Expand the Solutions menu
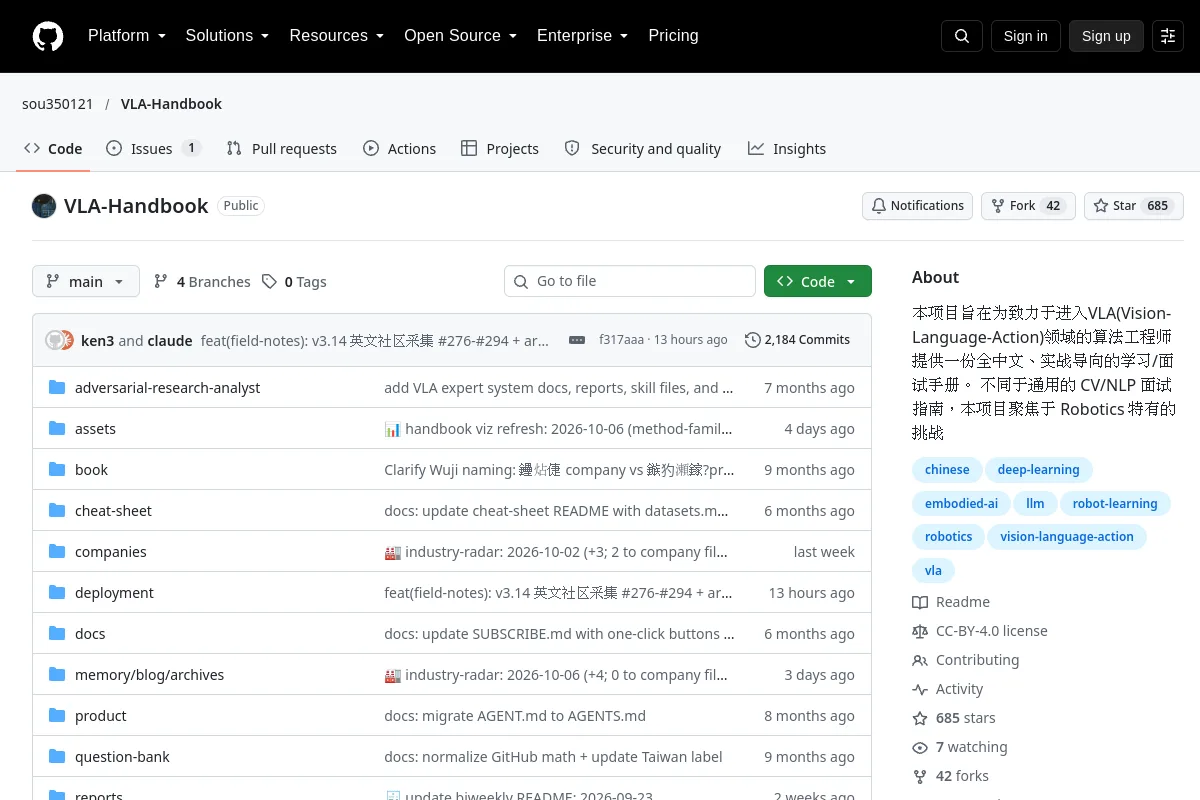 point(227,36)
